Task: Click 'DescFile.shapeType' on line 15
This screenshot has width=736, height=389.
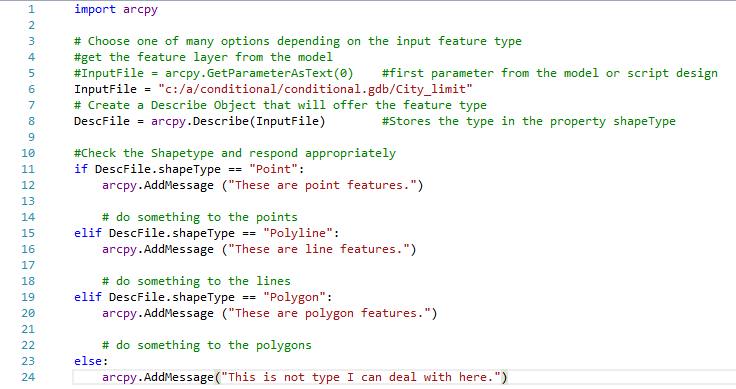Action: (x=172, y=233)
